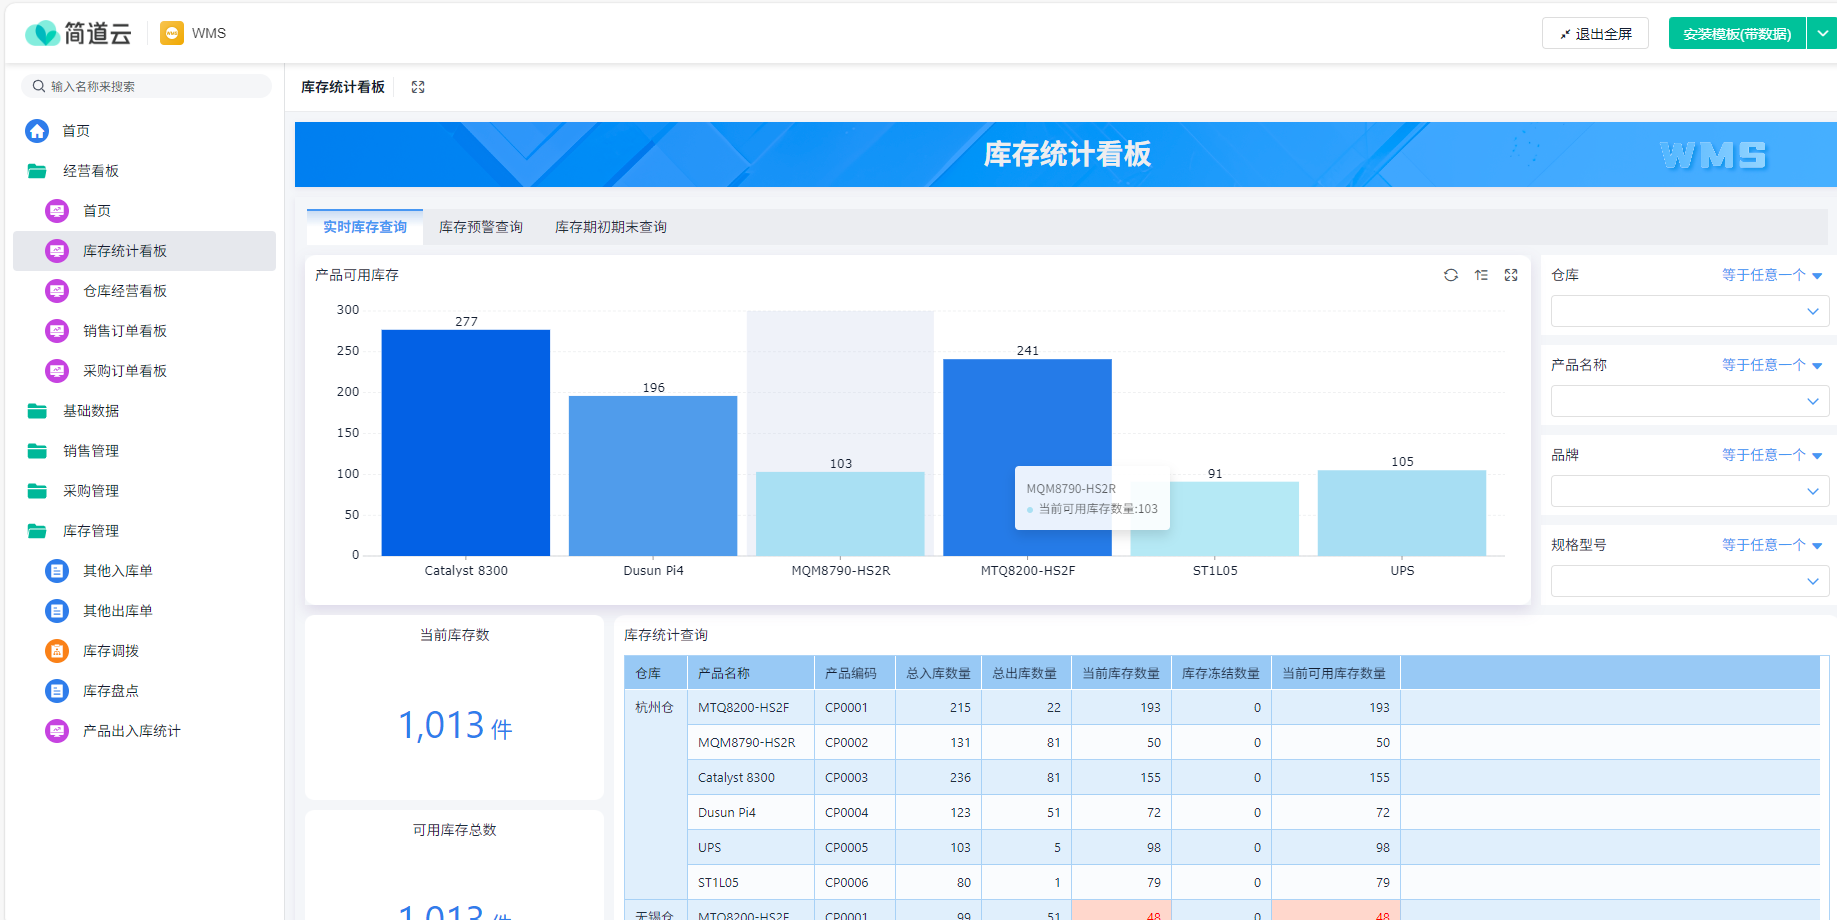The height and width of the screenshot is (920, 1837).
Task: Open the 销售订单看板 dashboard
Action: click(x=122, y=331)
